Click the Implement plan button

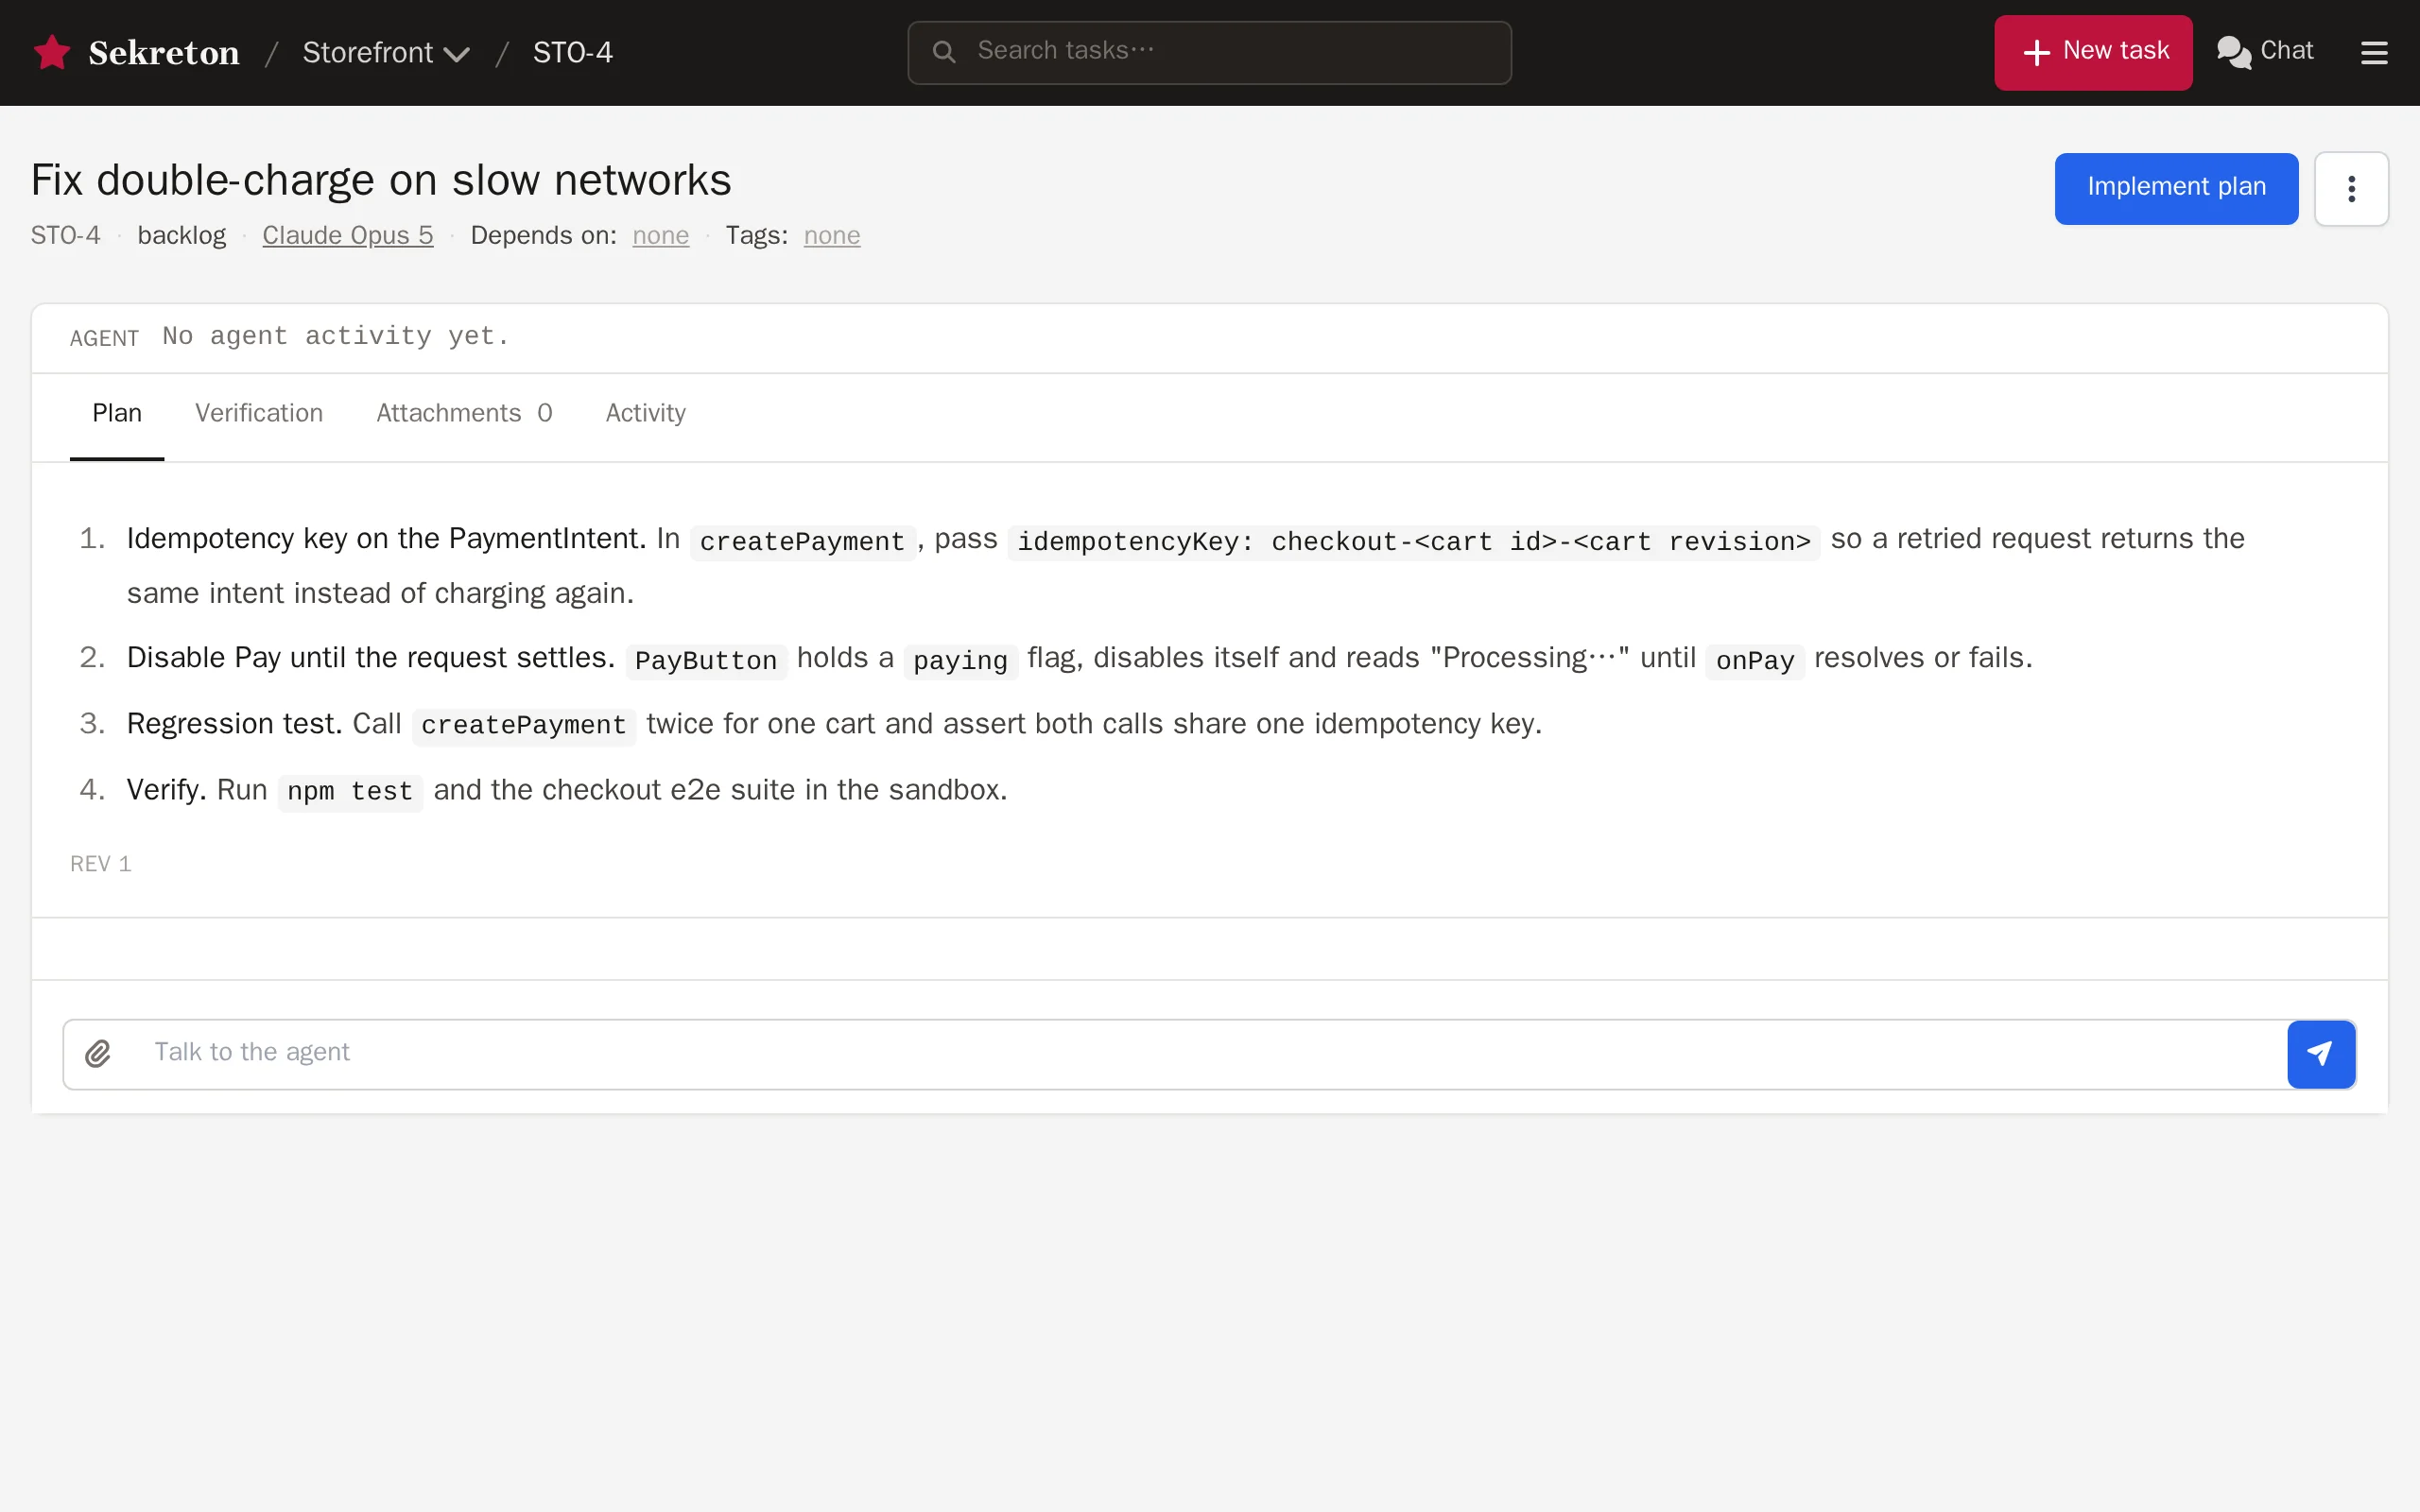pos(2176,188)
